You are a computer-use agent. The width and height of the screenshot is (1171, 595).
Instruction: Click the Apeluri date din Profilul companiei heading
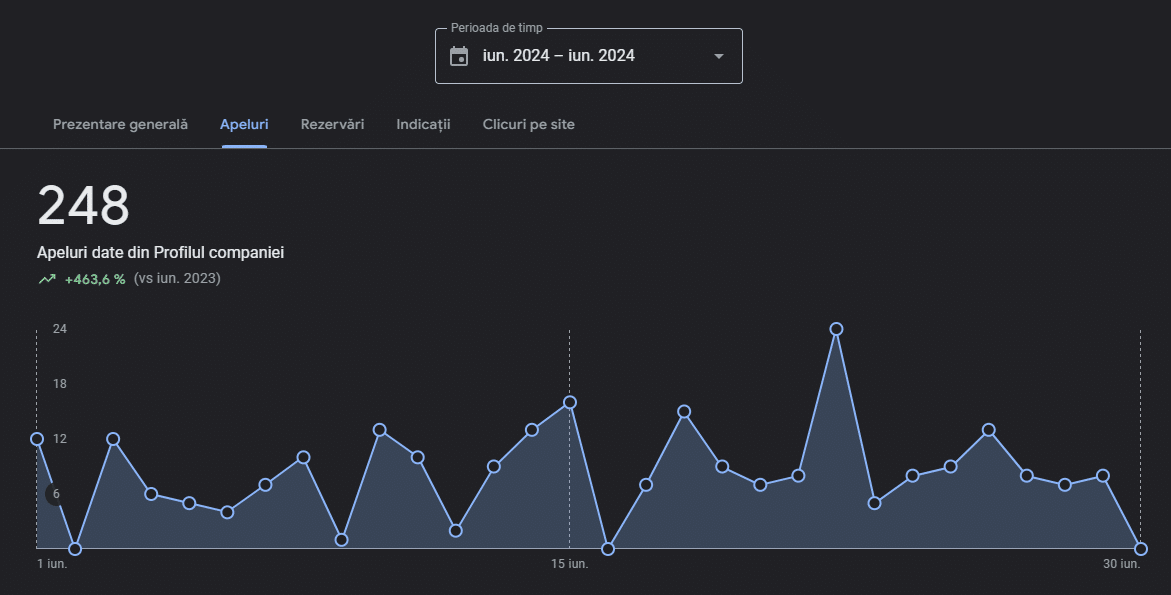click(x=160, y=253)
